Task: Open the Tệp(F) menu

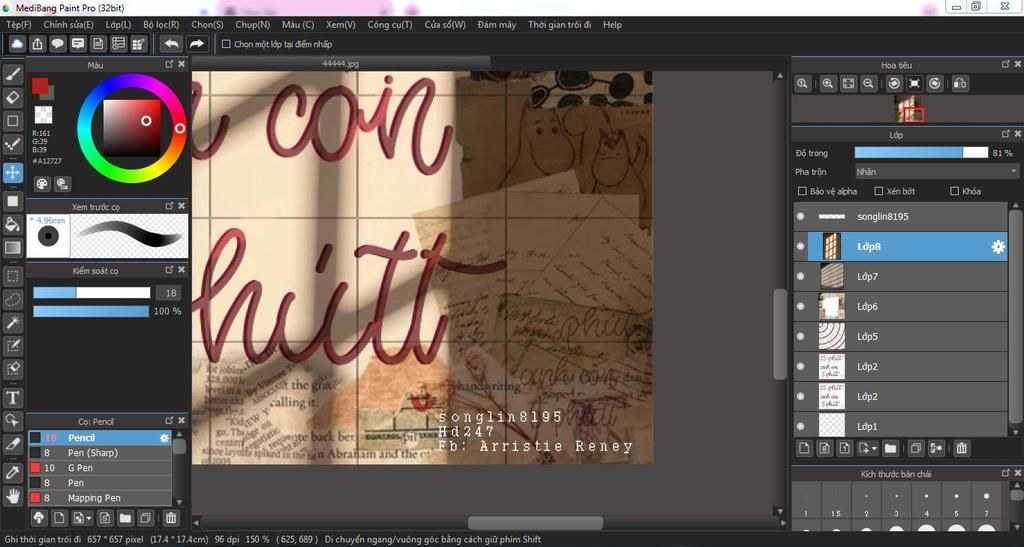Action: coord(19,25)
